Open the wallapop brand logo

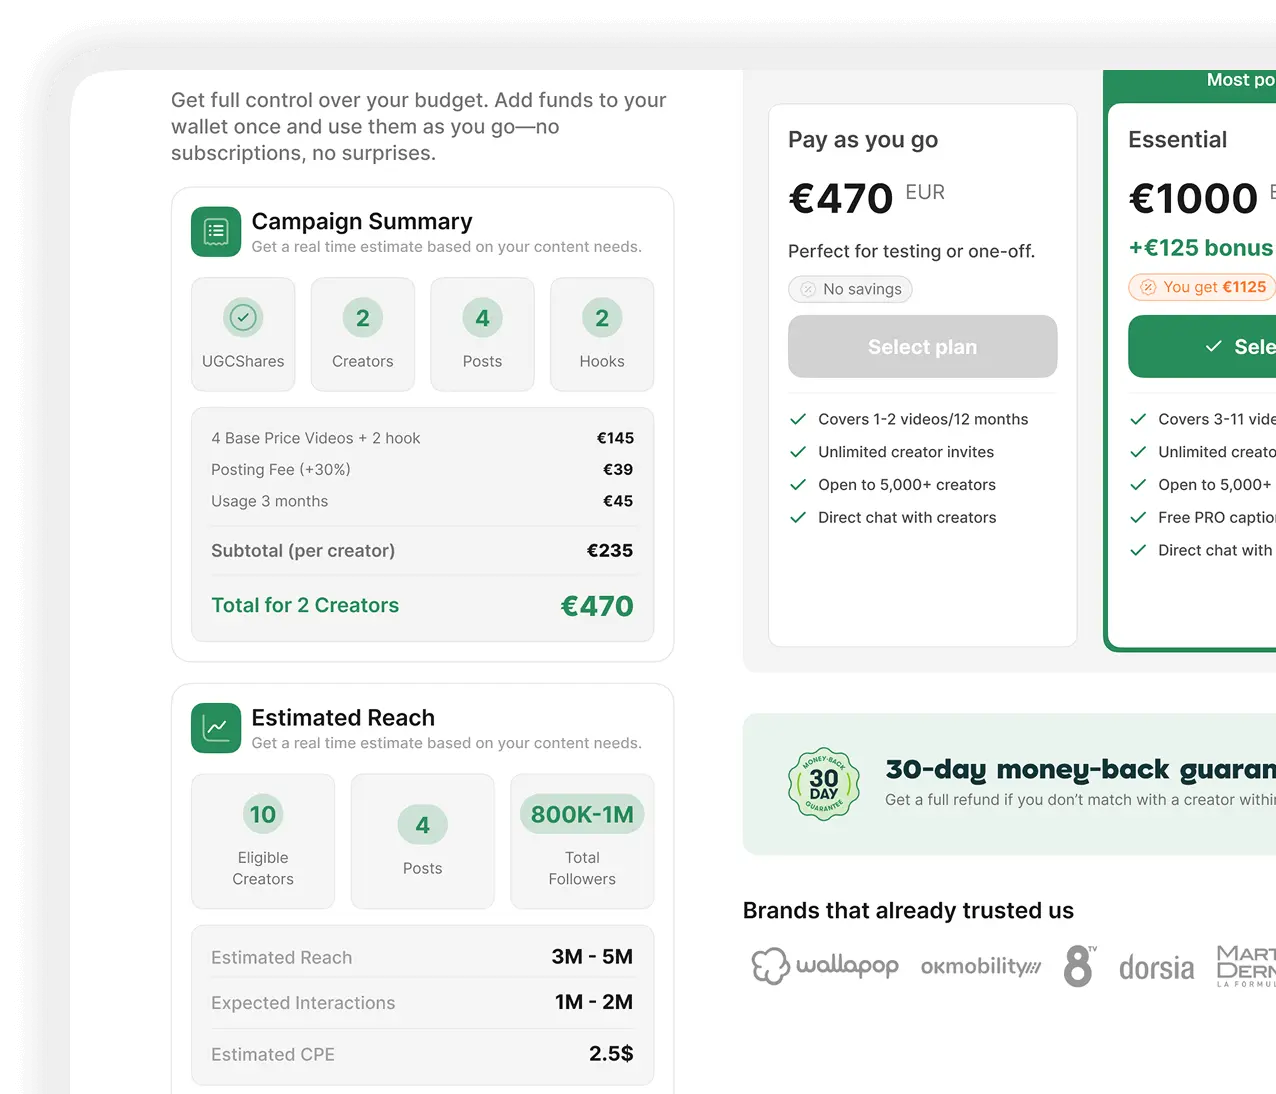[x=825, y=966]
